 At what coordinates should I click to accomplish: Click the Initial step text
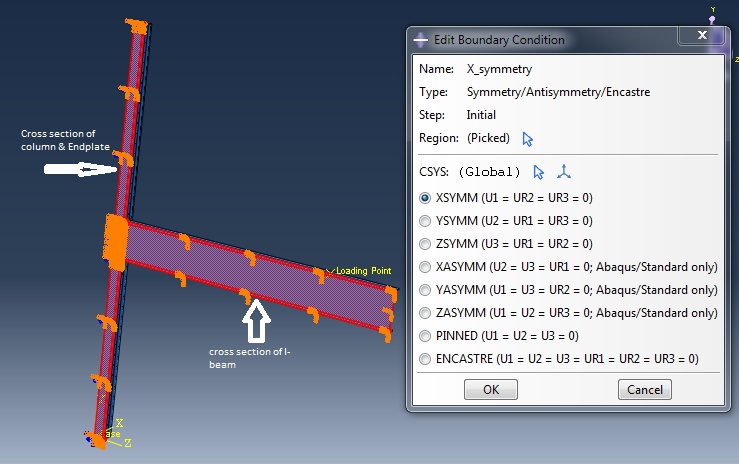coord(481,115)
